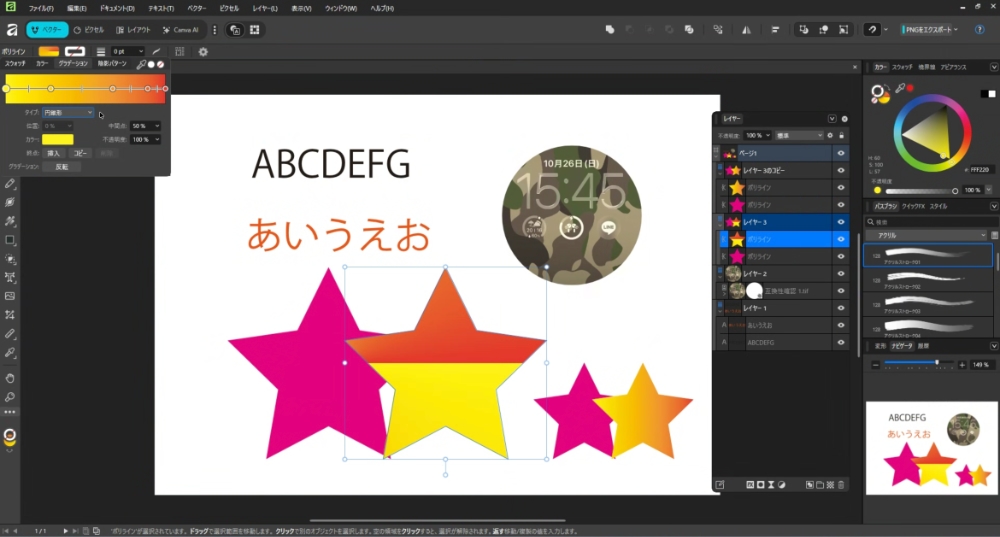Open the gradient type dropdown
Image resolution: width=1000 pixels, height=537 pixels.
coord(68,113)
